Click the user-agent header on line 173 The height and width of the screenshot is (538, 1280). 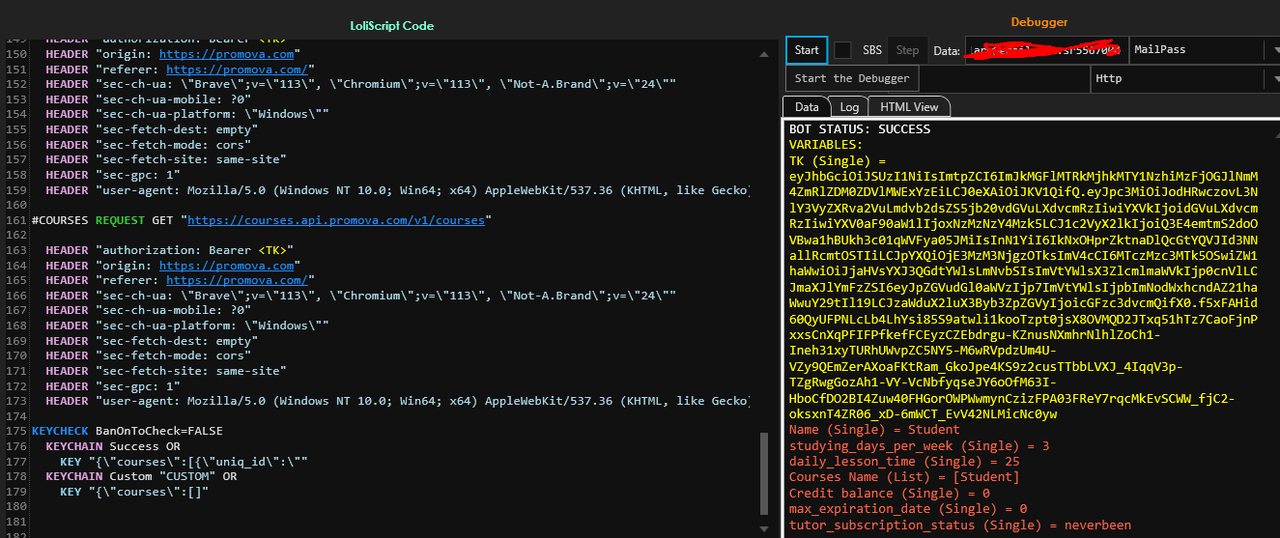pyautogui.click(x=397, y=401)
